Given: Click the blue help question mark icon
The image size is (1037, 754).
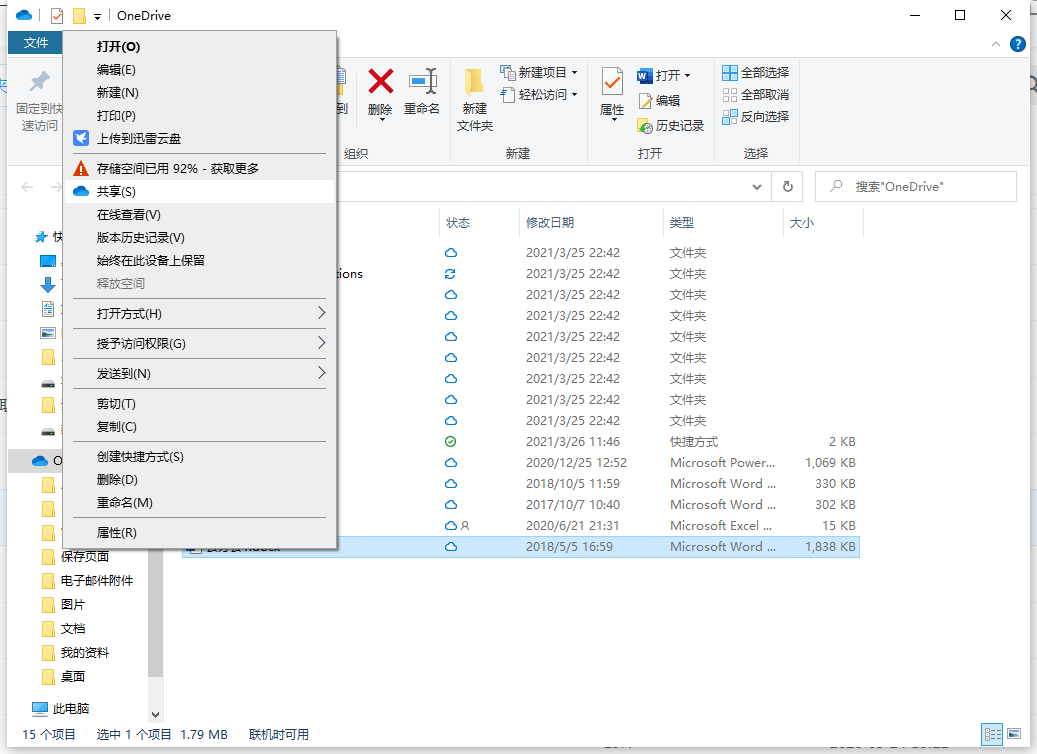Looking at the screenshot, I should click(1018, 44).
